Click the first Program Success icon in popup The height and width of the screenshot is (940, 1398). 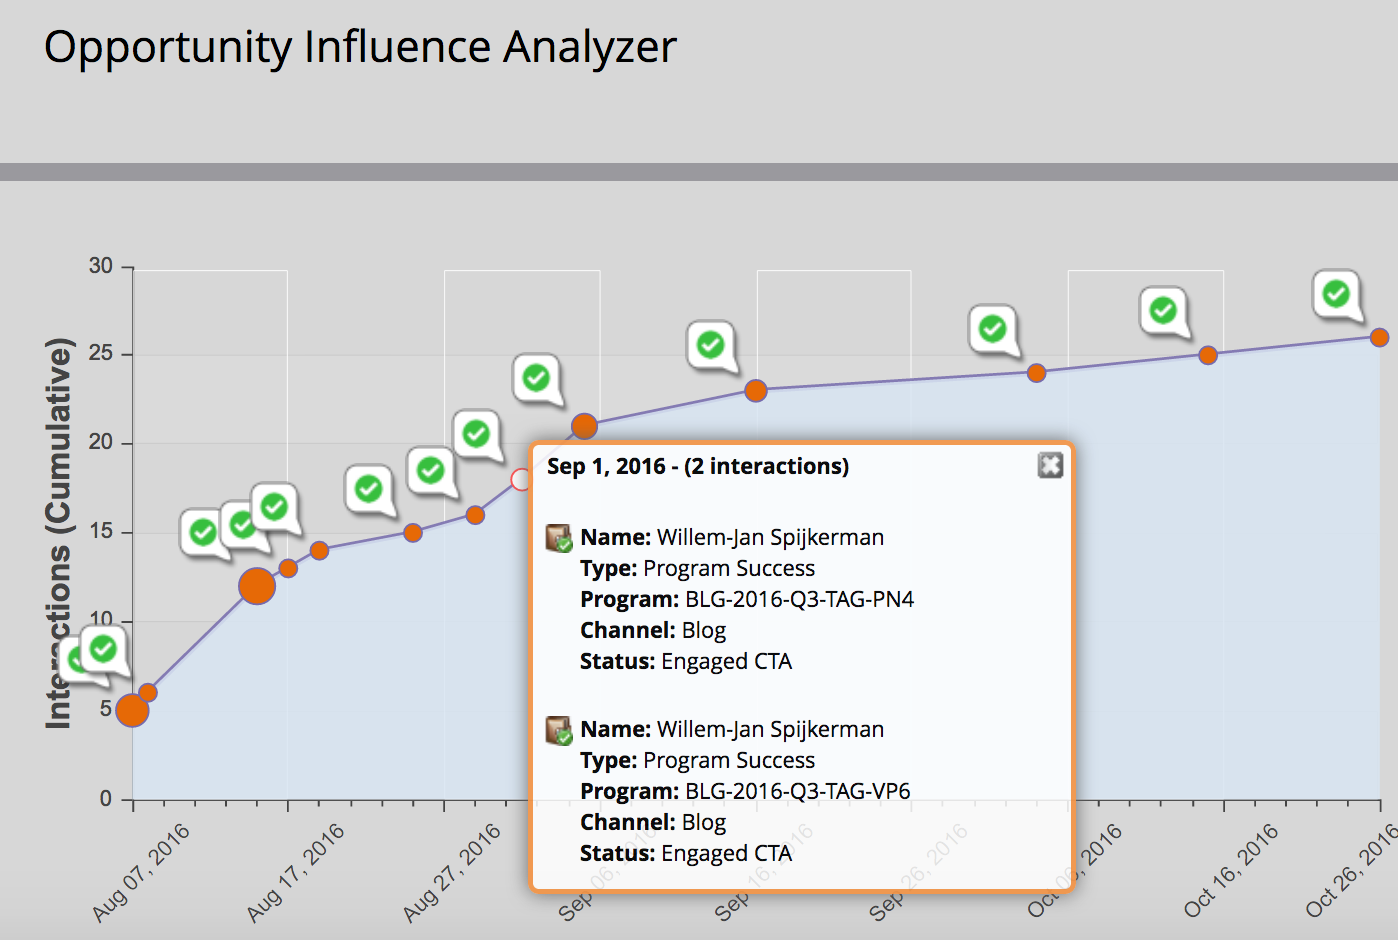pyautogui.click(x=559, y=538)
